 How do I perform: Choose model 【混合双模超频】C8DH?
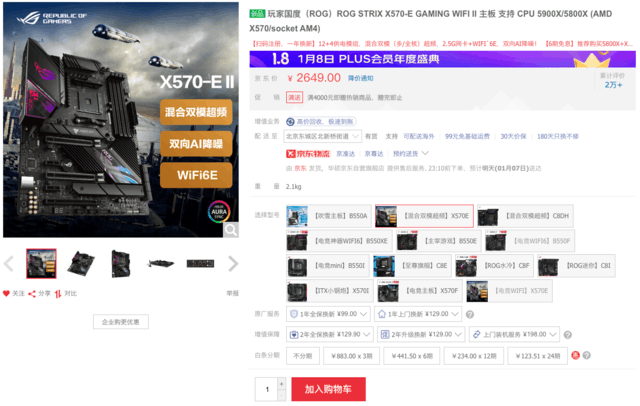click(x=525, y=216)
